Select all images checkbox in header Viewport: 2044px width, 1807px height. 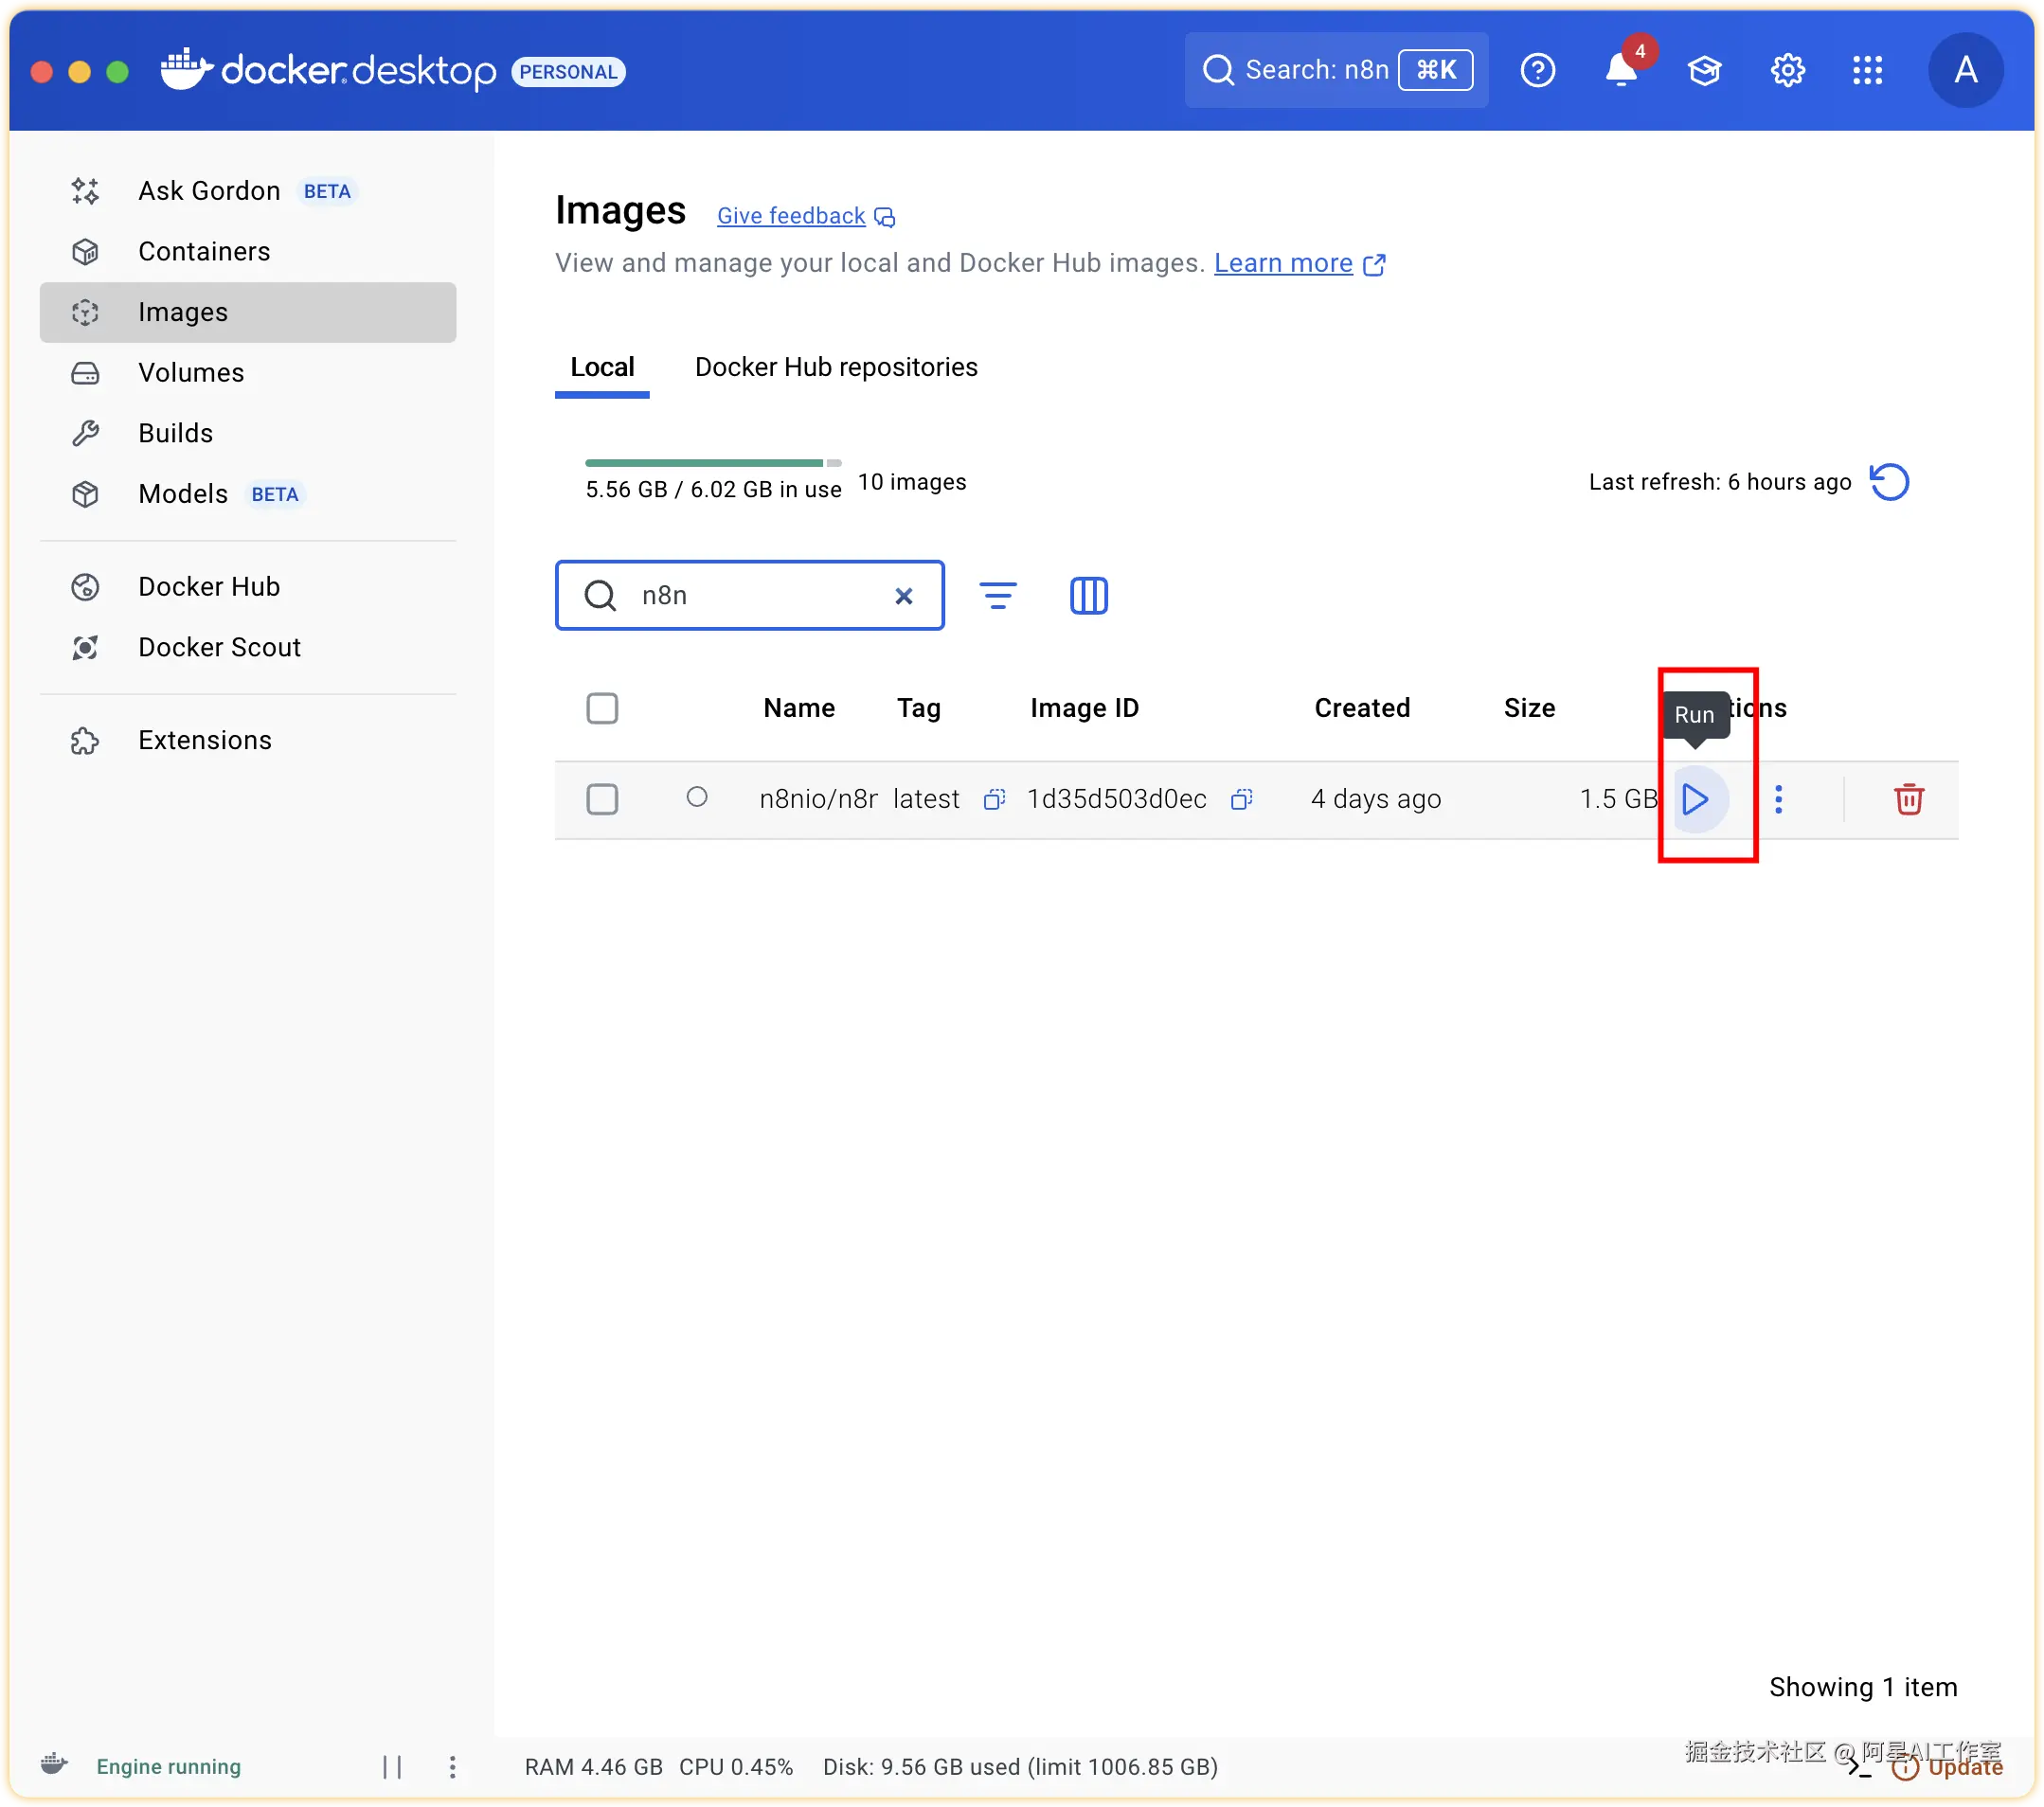pyautogui.click(x=602, y=708)
